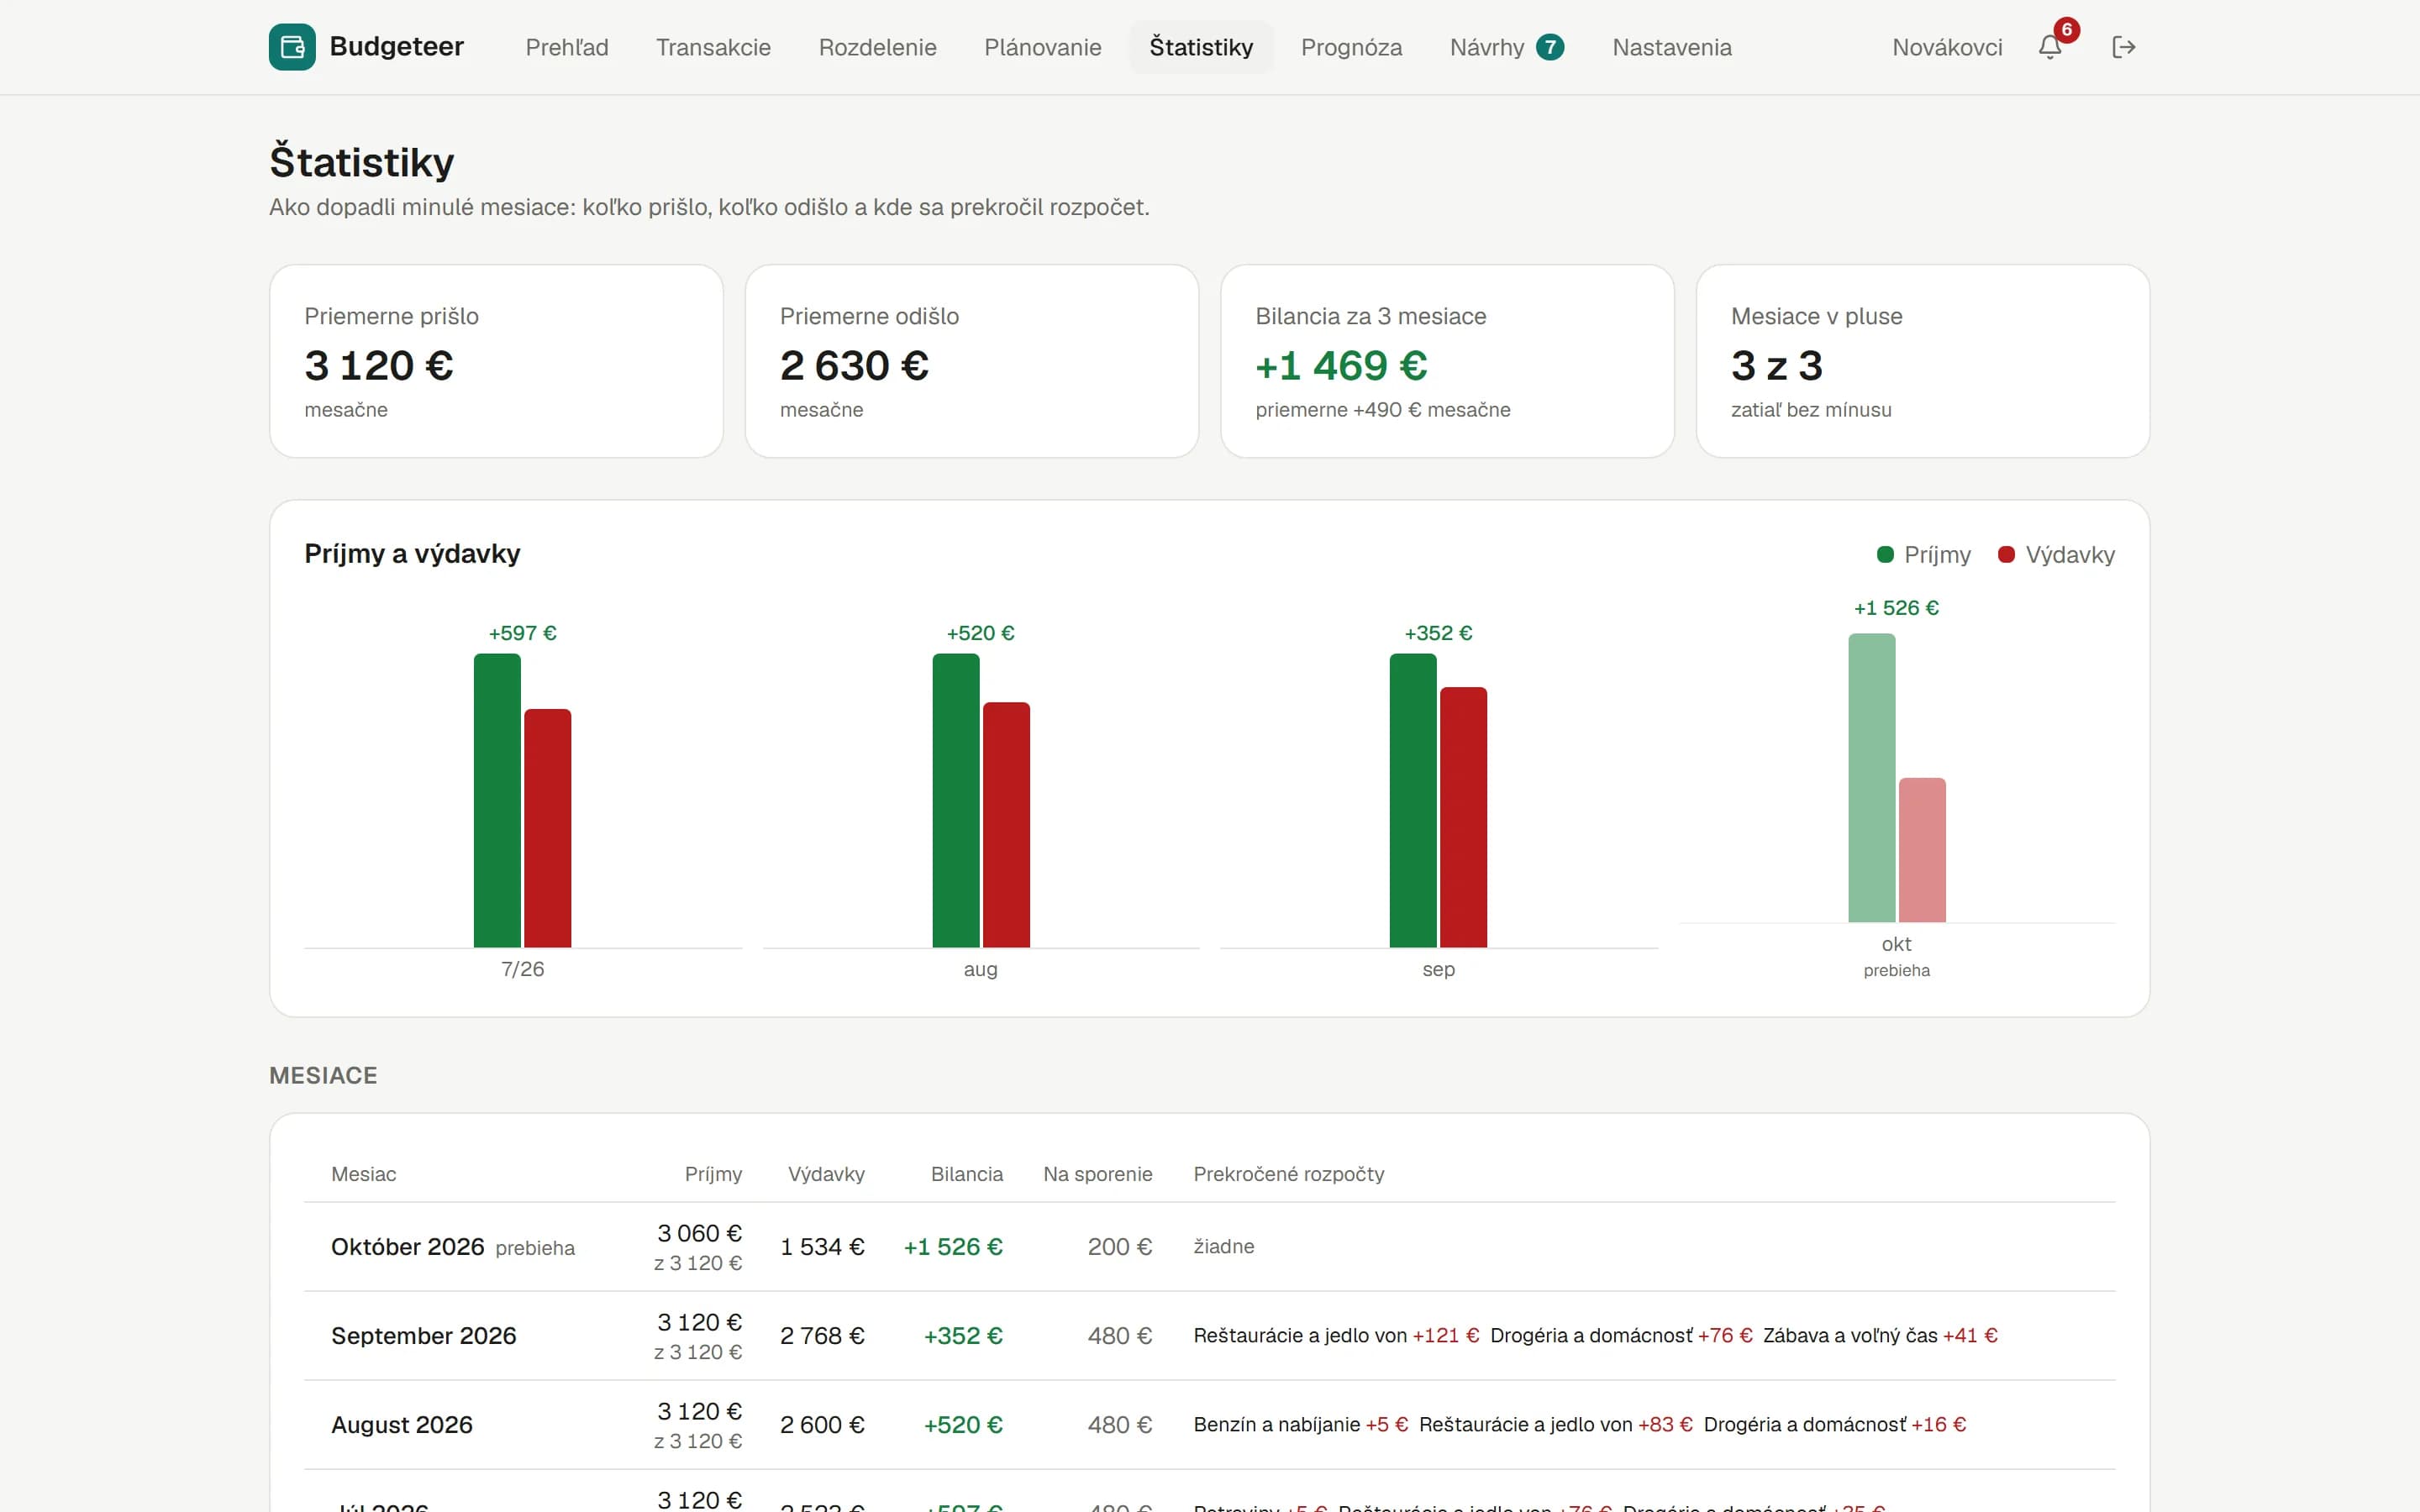The width and height of the screenshot is (2420, 1512).
Task: Click the žiadne cell in October row
Action: (1223, 1247)
